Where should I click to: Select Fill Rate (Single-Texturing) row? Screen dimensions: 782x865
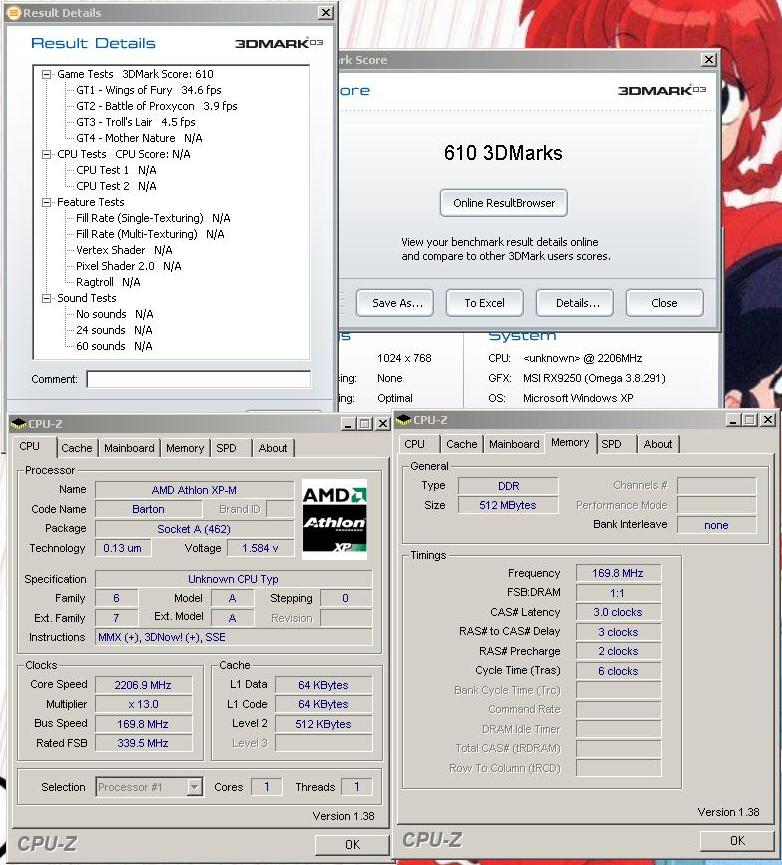pyautogui.click(x=153, y=218)
